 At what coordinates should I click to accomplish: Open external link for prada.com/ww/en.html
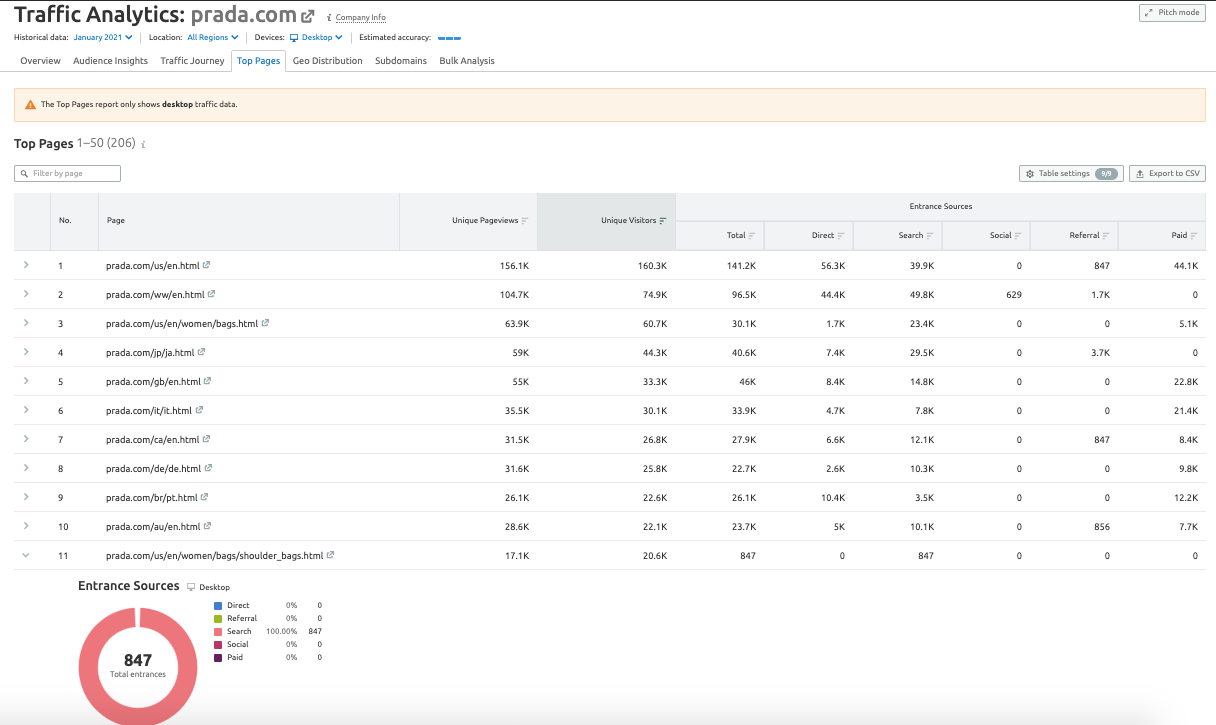point(211,294)
